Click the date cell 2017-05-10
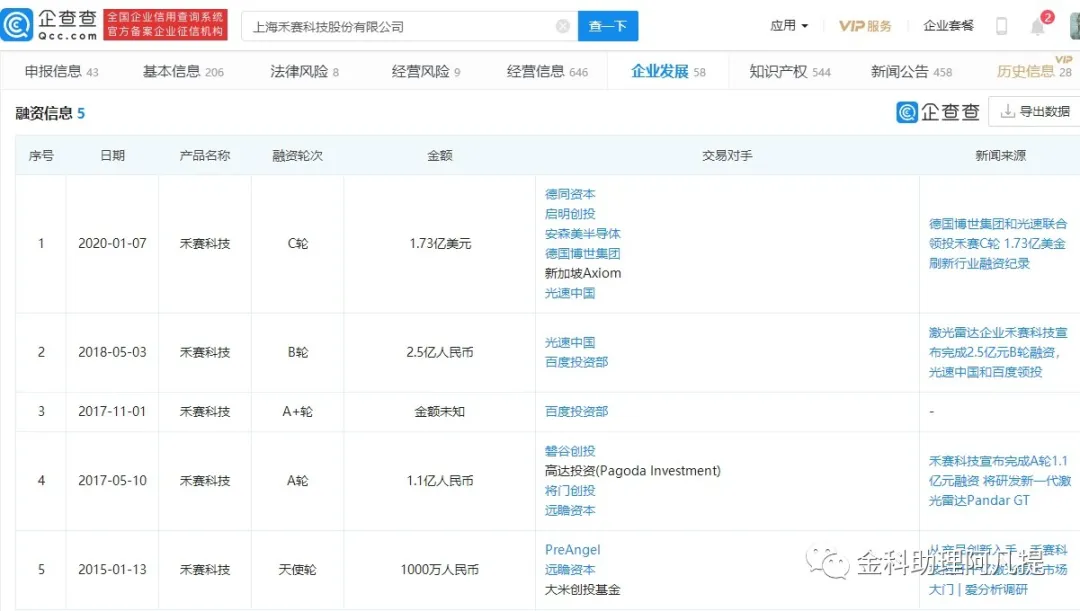The image size is (1080, 611). point(112,480)
